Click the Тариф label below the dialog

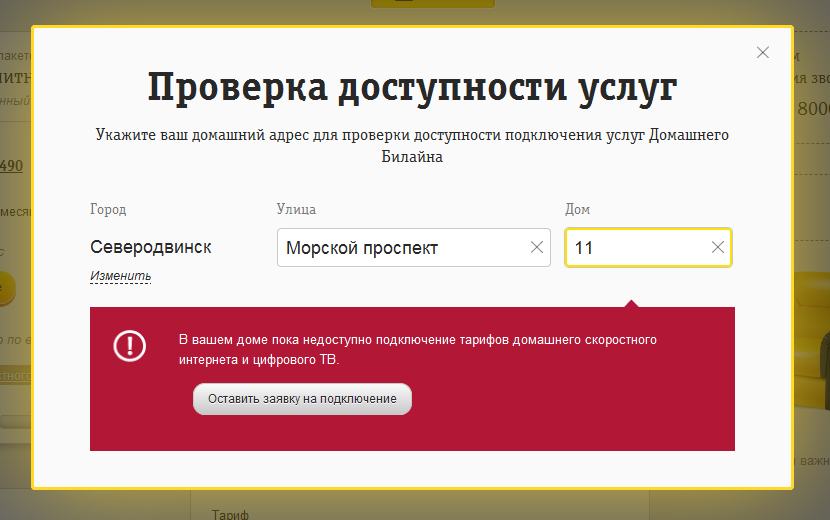(229, 514)
